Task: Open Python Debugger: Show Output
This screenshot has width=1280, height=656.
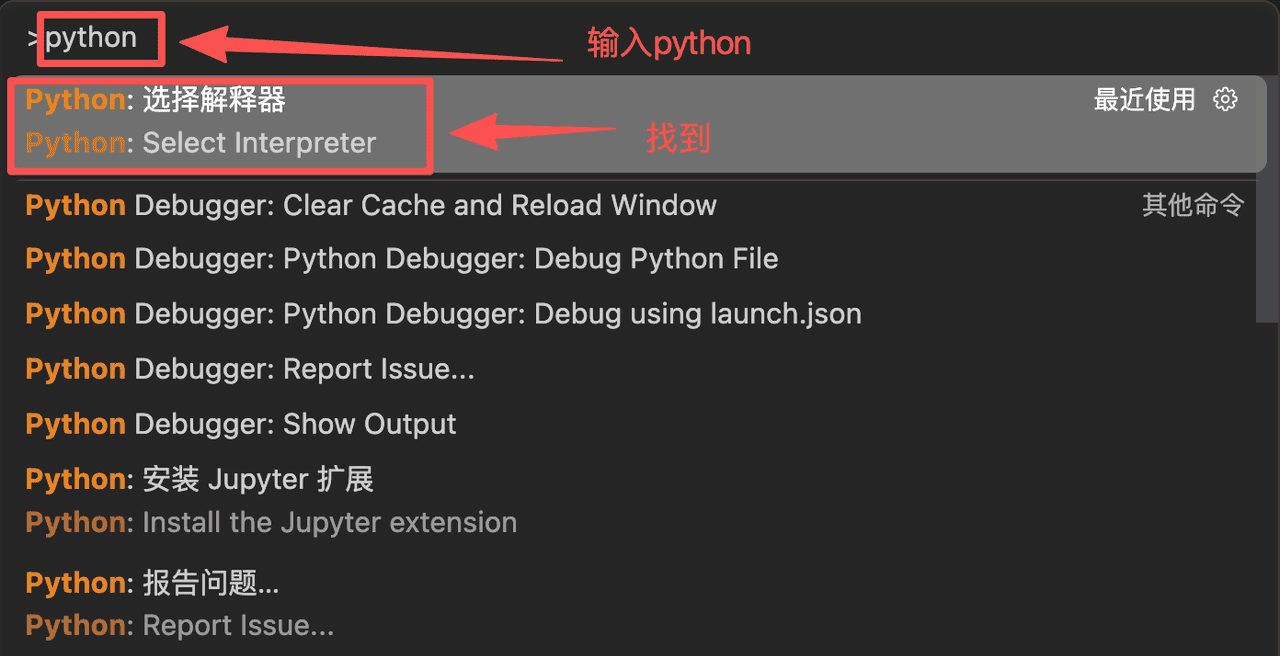Action: click(x=241, y=424)
